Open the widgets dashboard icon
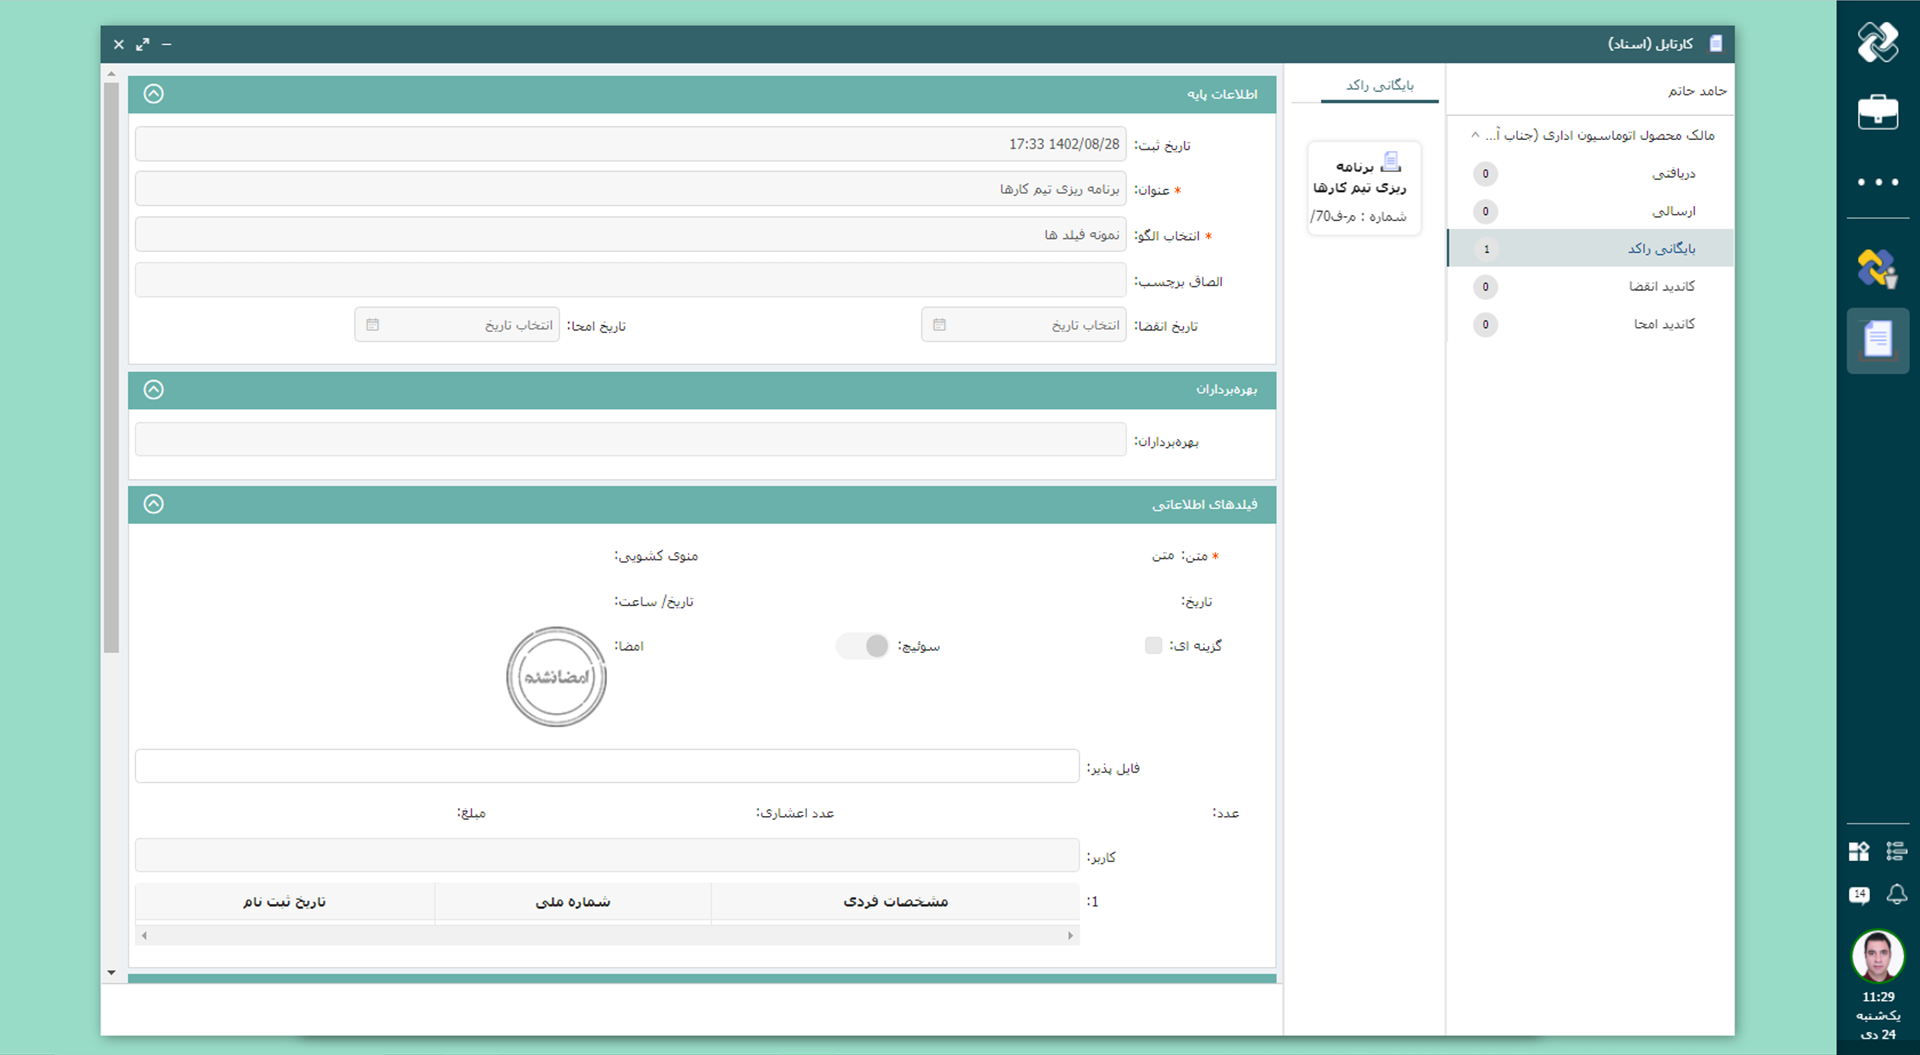Image resolution: width=1920 pixels, height=1055 pixels. point(1859,851)
